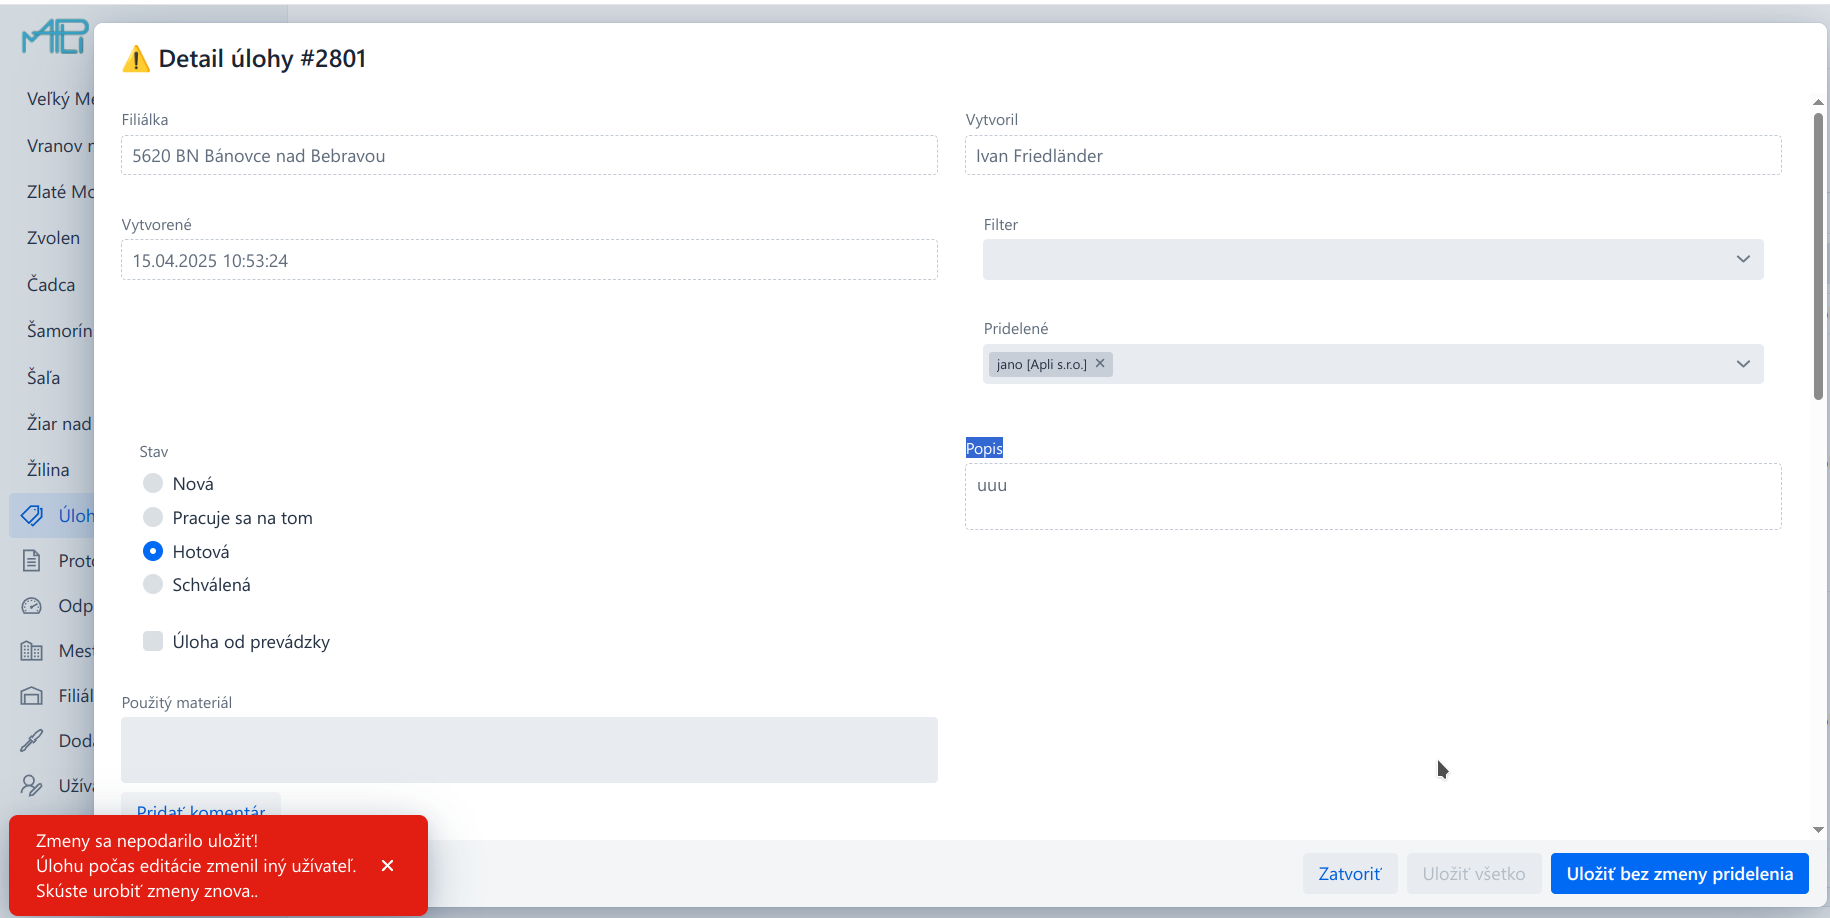Select the Schválená status radio
The image size is (1830, 918).
point(153,584)
